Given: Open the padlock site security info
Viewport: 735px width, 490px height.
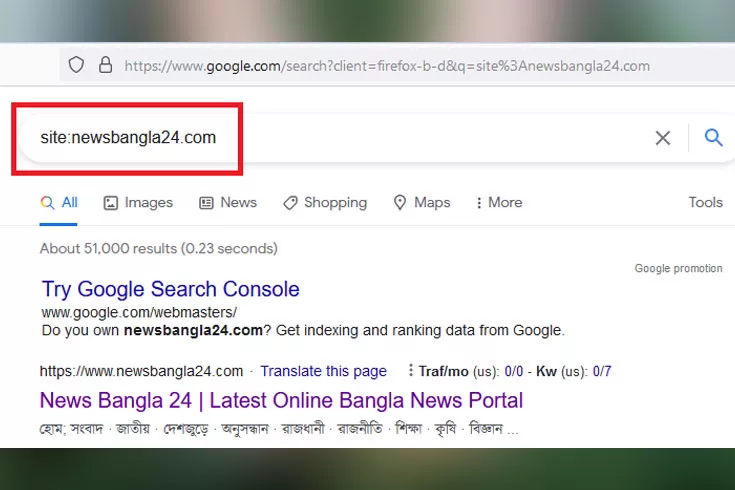Looking at the screenshot, I should pos(105,65).
